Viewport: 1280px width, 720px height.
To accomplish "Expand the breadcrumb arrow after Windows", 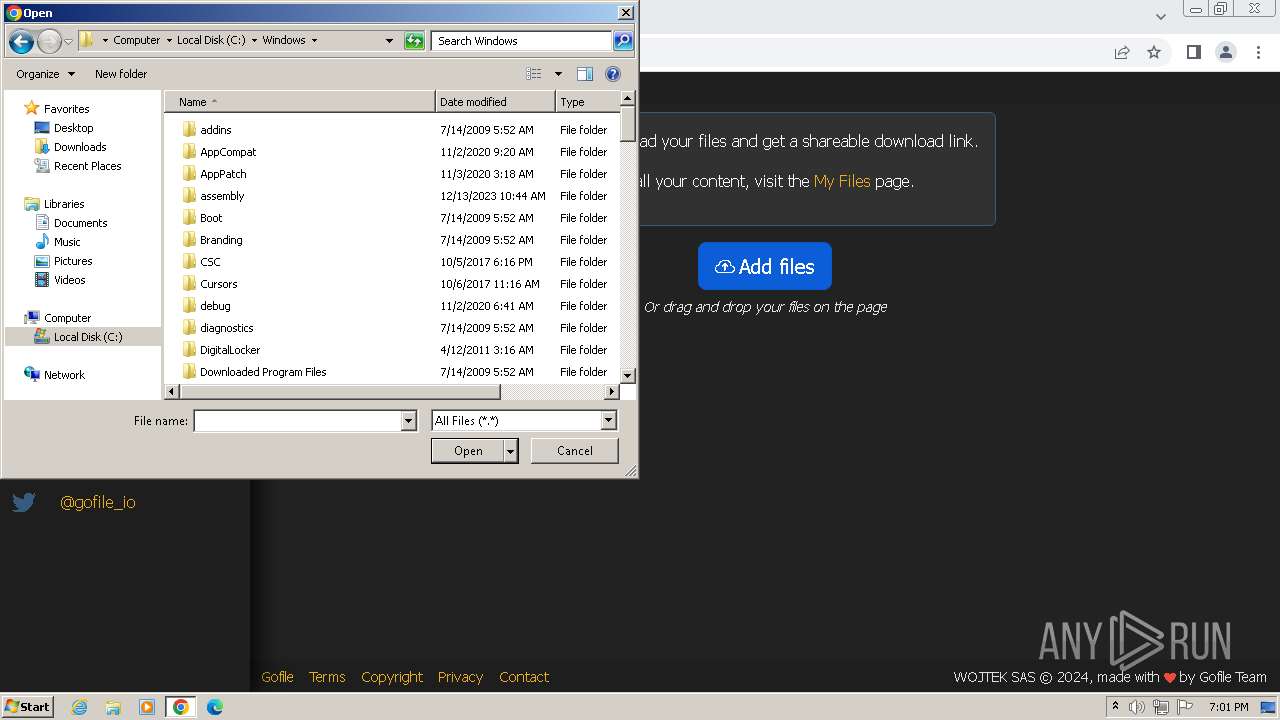I will point(314,41).
